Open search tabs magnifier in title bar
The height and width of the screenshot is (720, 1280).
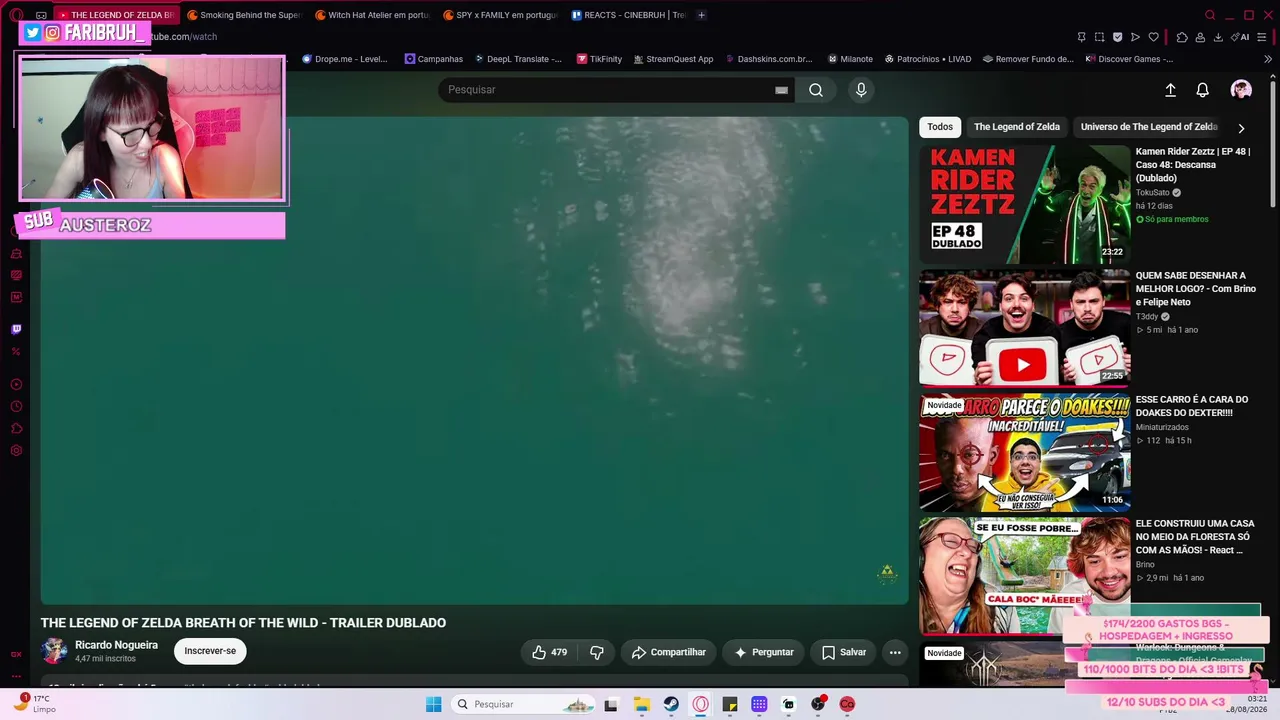coord(1210,15)
